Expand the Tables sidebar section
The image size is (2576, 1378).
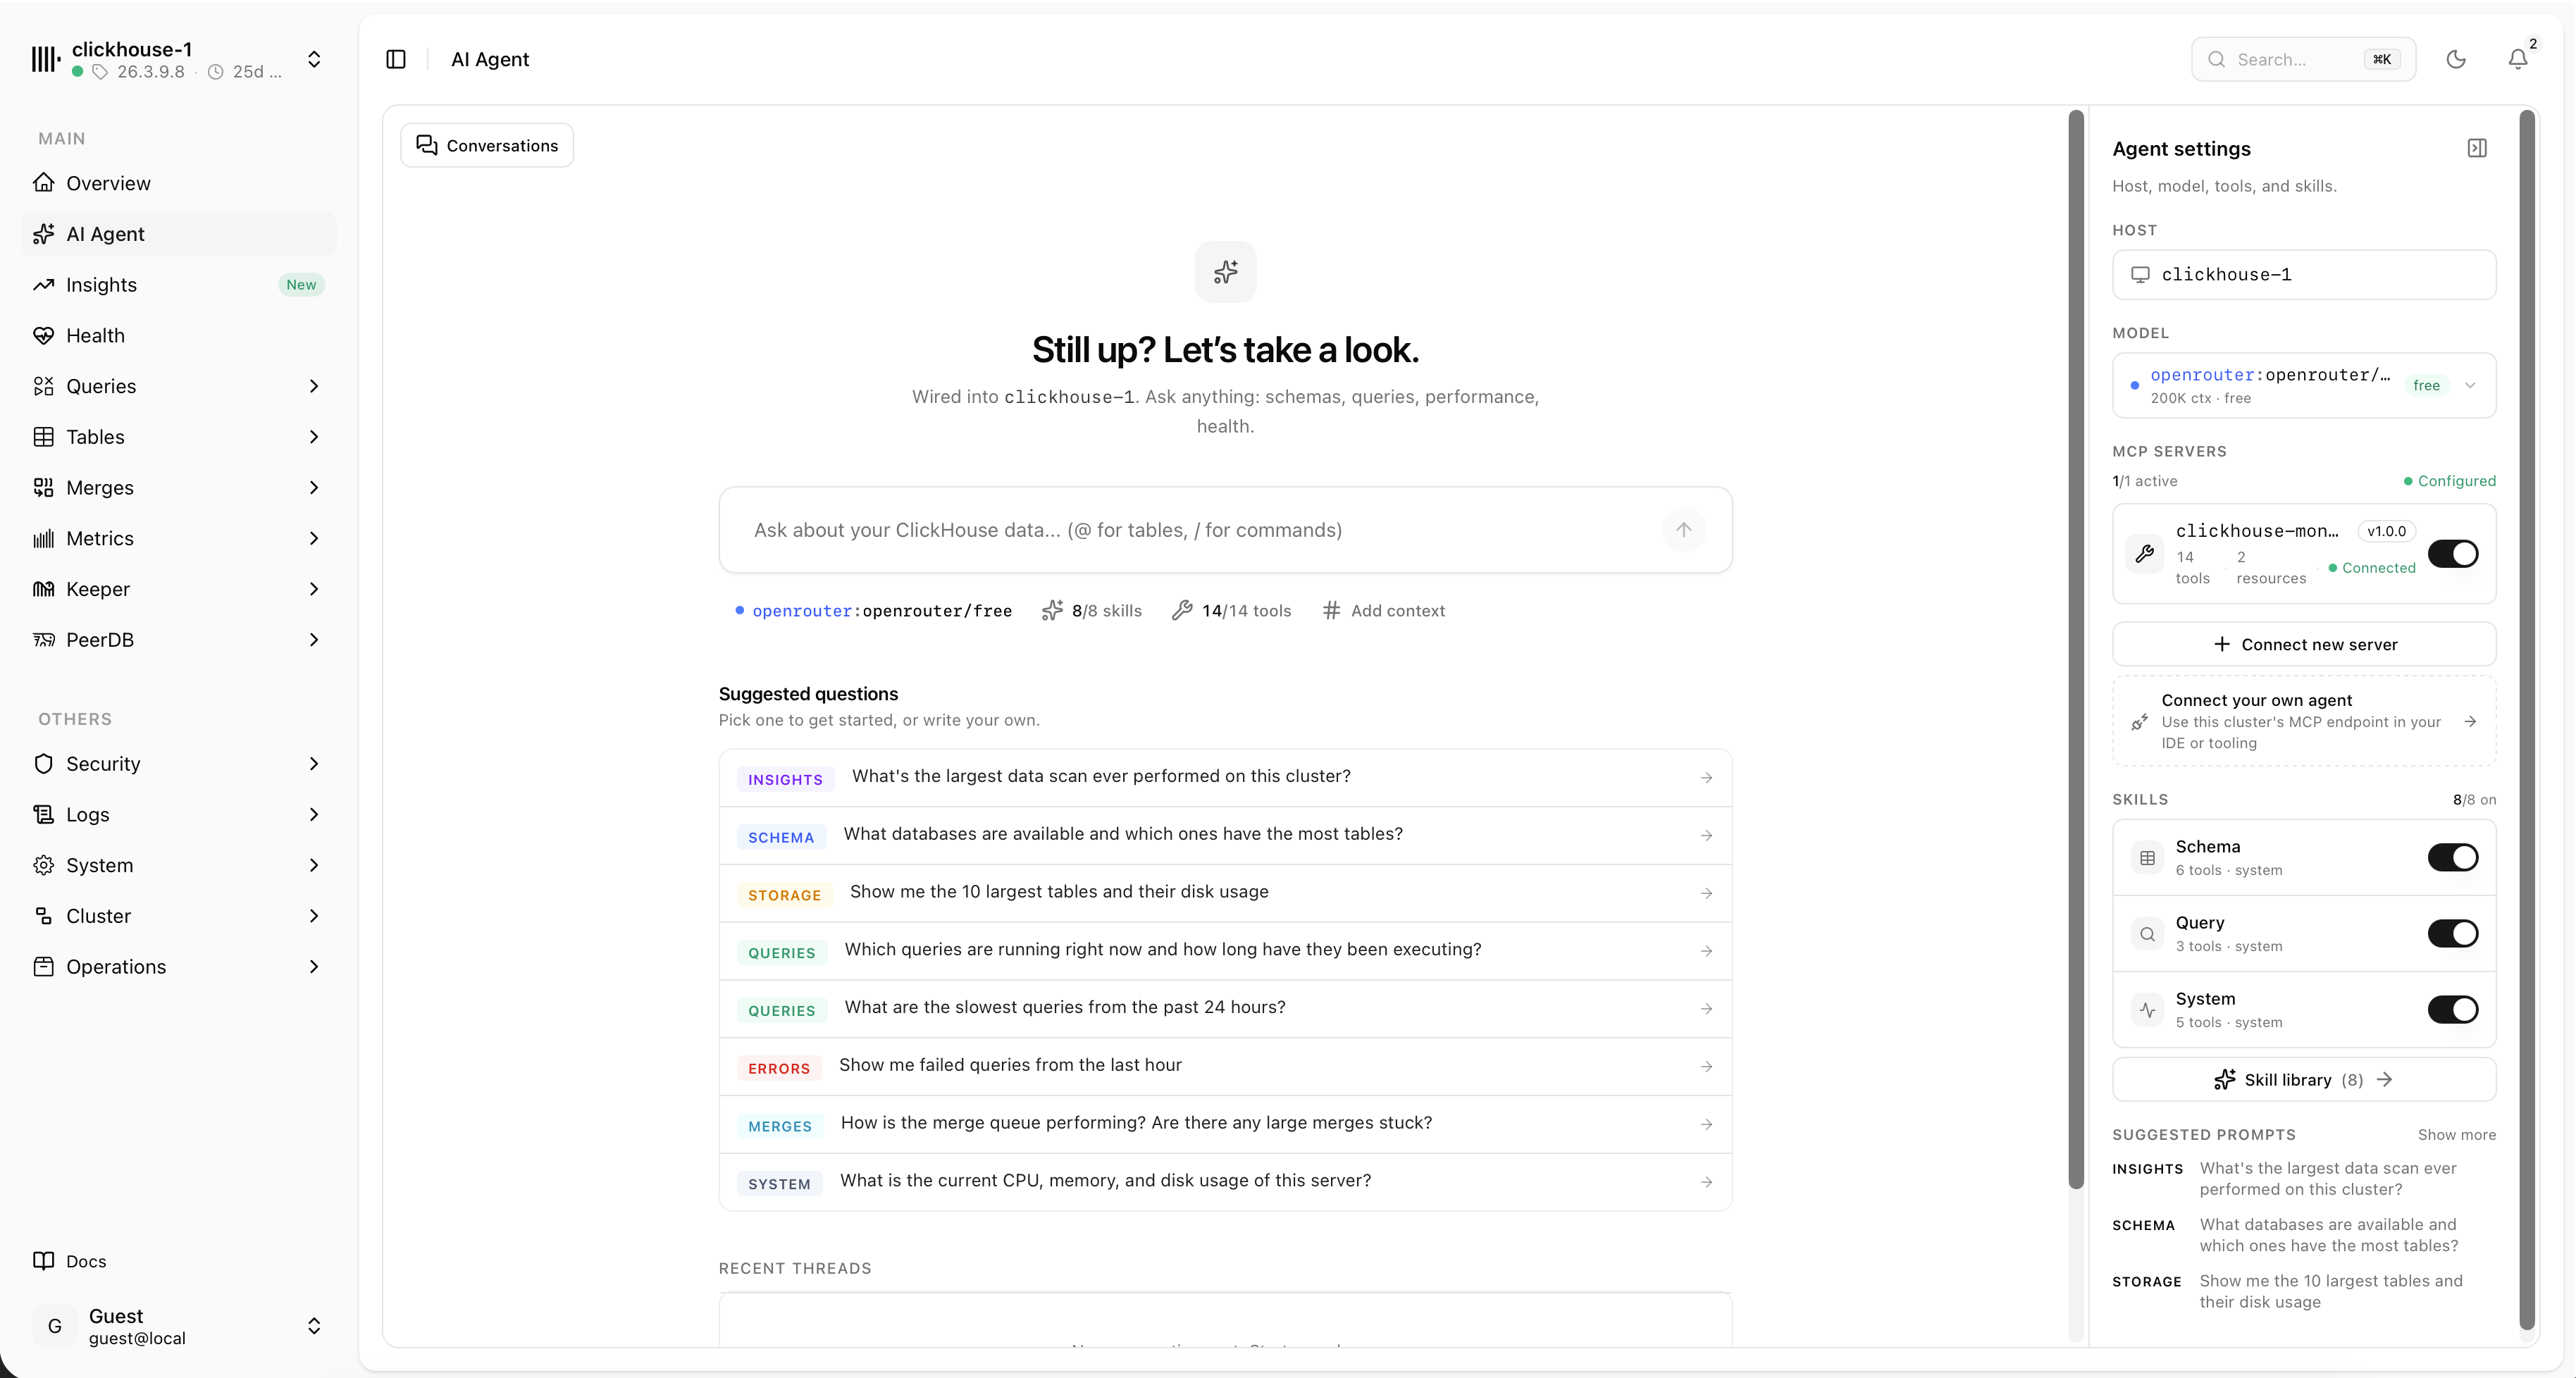coord(314,437)
